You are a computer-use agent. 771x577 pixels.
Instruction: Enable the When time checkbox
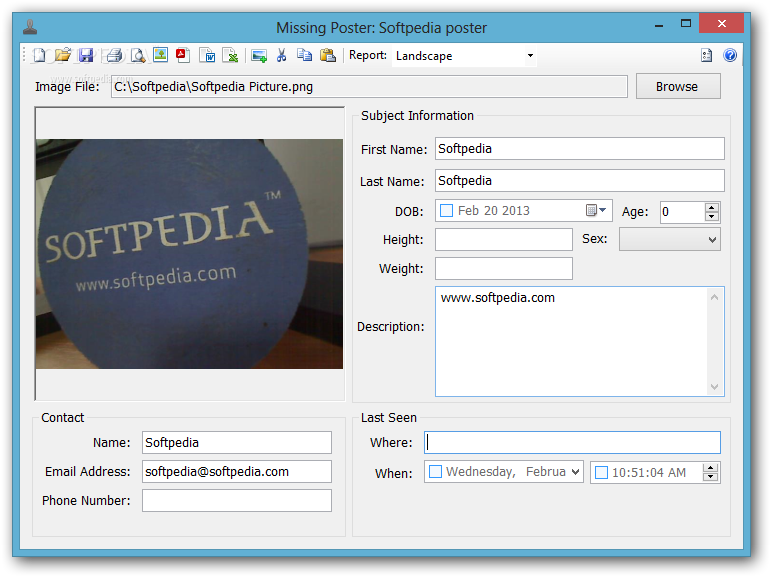coord(601,472)
